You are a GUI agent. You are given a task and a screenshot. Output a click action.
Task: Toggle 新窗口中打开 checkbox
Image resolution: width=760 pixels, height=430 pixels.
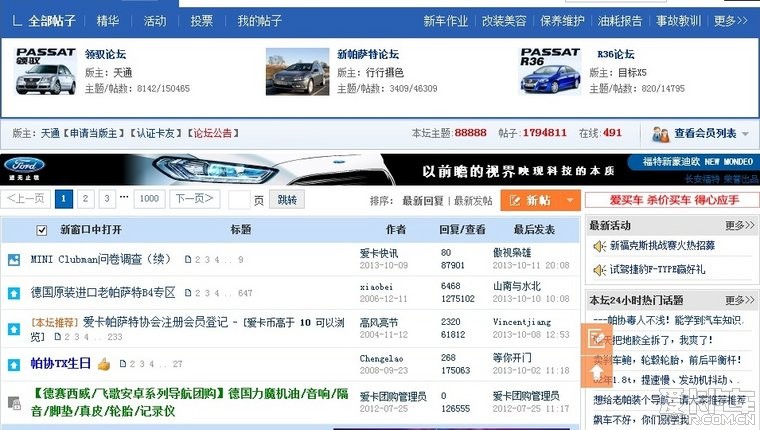pyautogui.click(x=42, y=230)
